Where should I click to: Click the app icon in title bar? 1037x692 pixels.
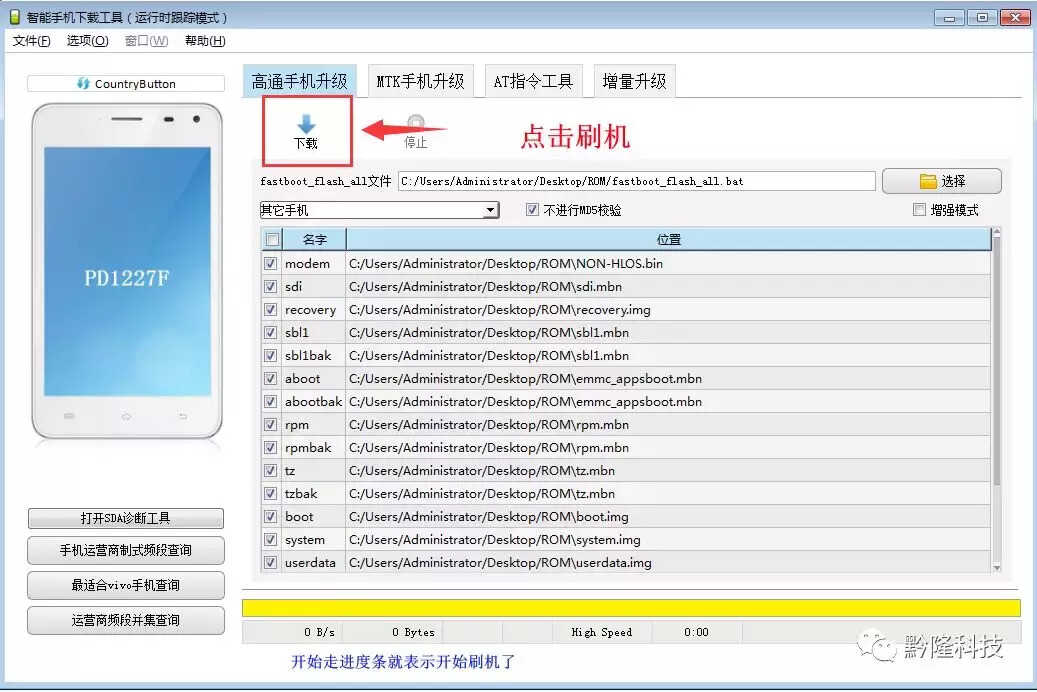point(15,17)
